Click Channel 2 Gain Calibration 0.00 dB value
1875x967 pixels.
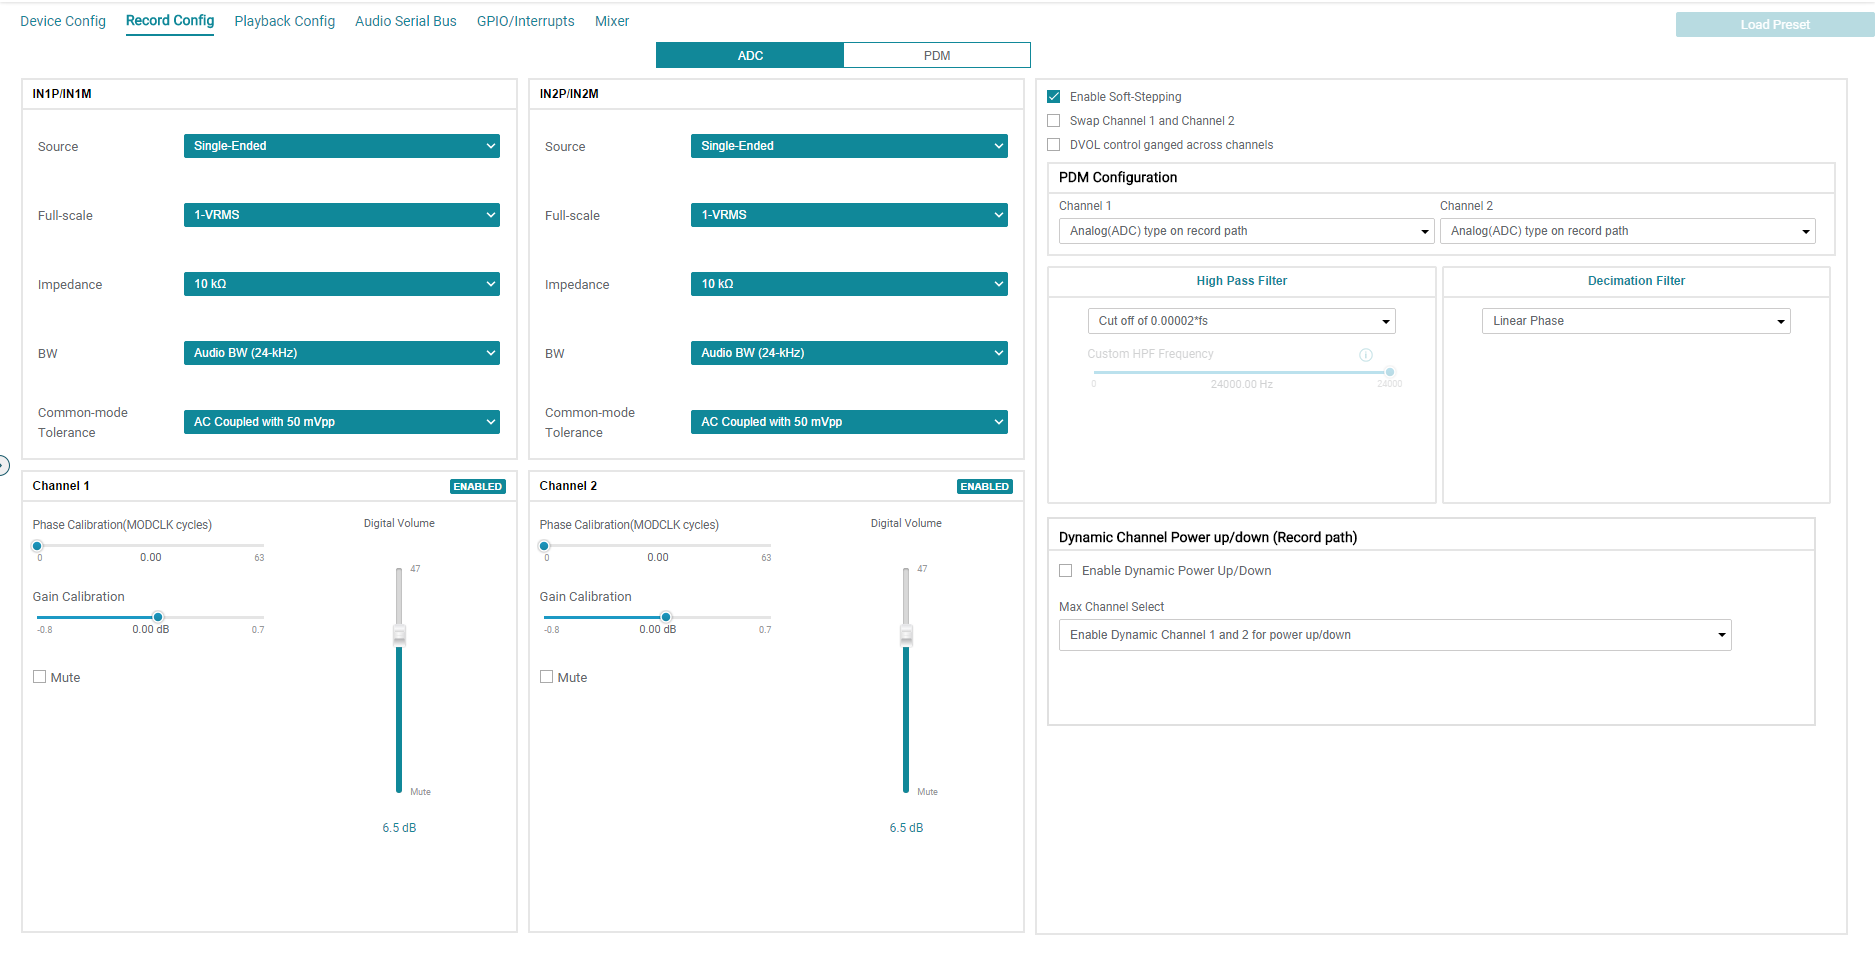pos(658,630)
